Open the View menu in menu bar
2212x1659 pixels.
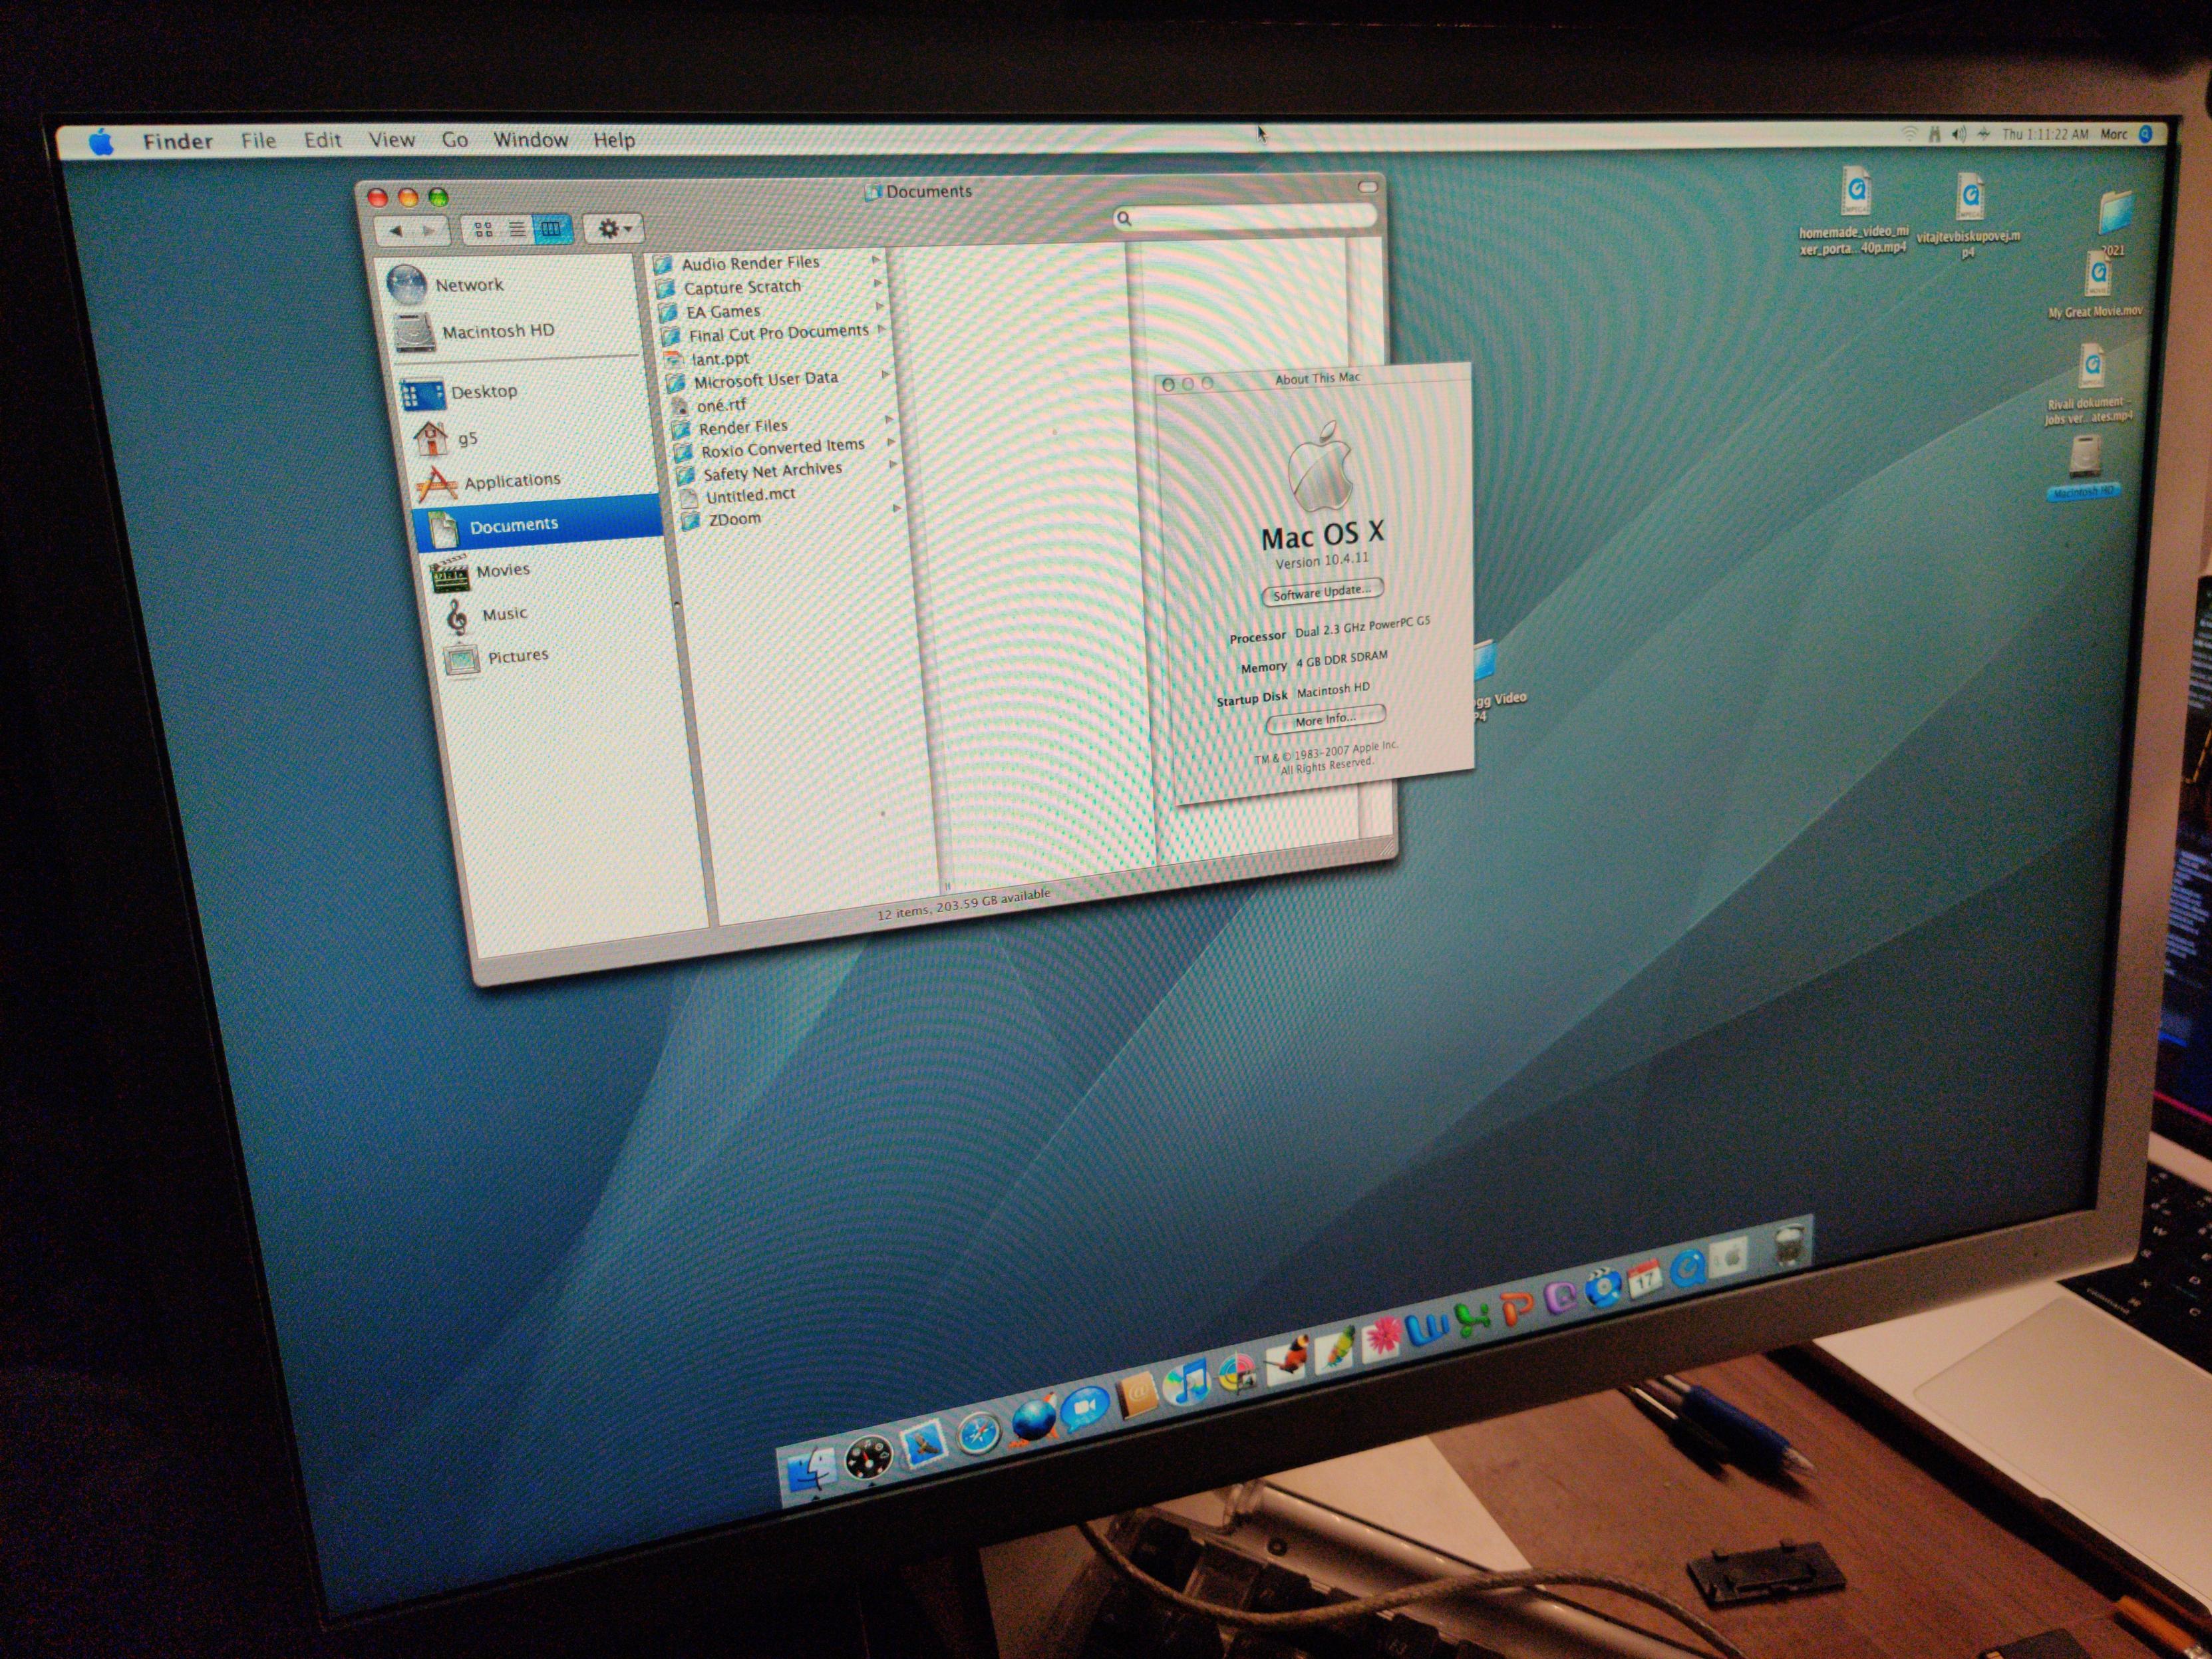point(391,140)
